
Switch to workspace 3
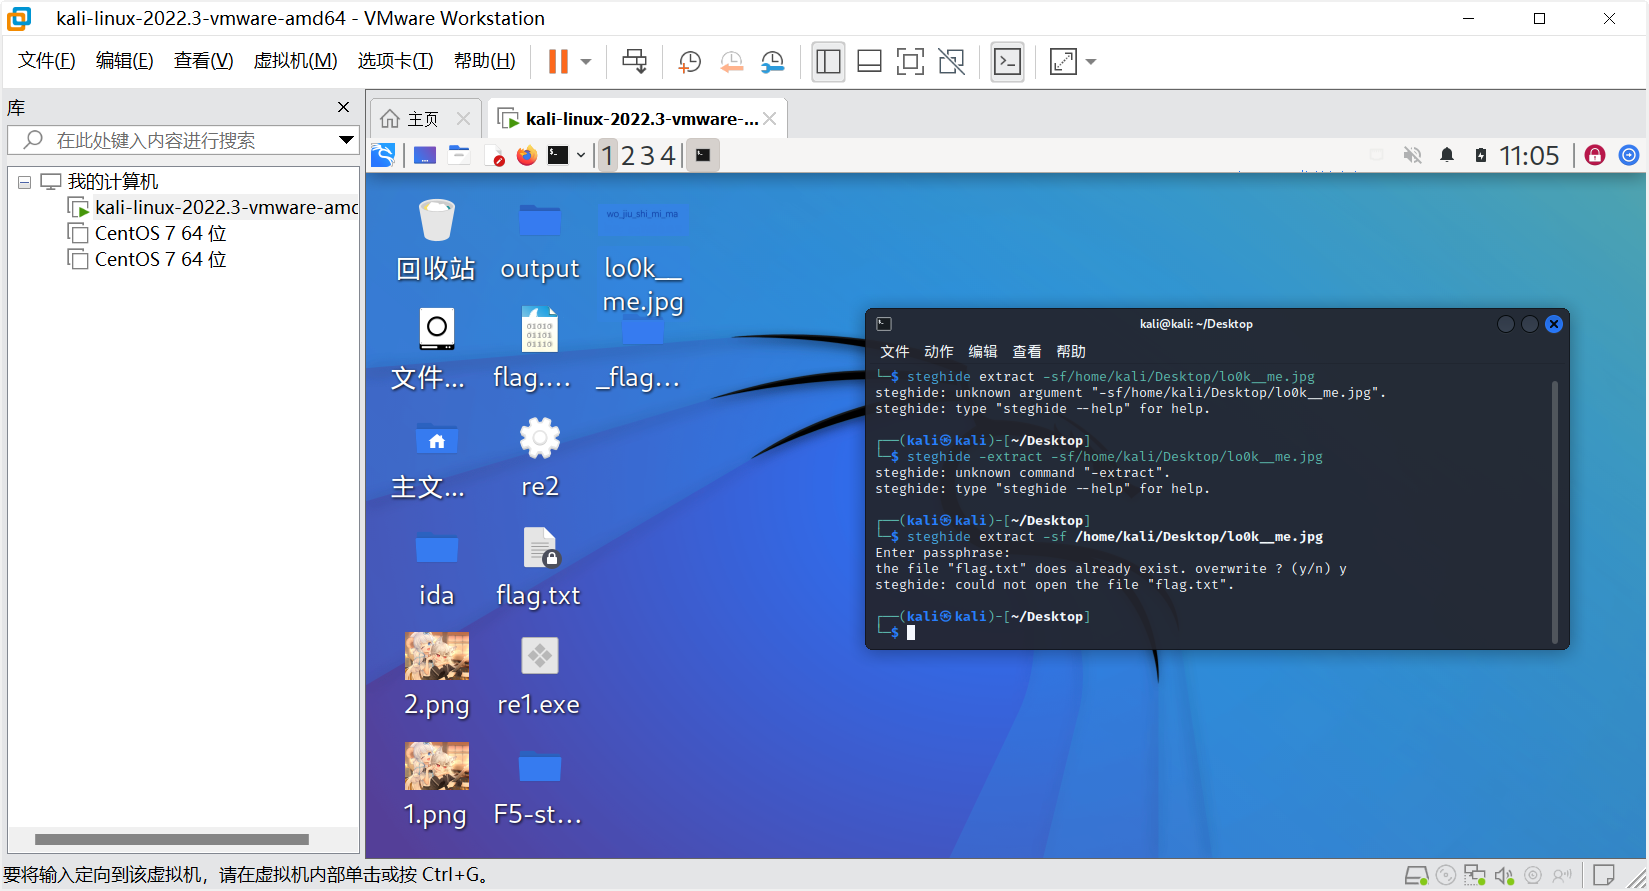point(647,155)
